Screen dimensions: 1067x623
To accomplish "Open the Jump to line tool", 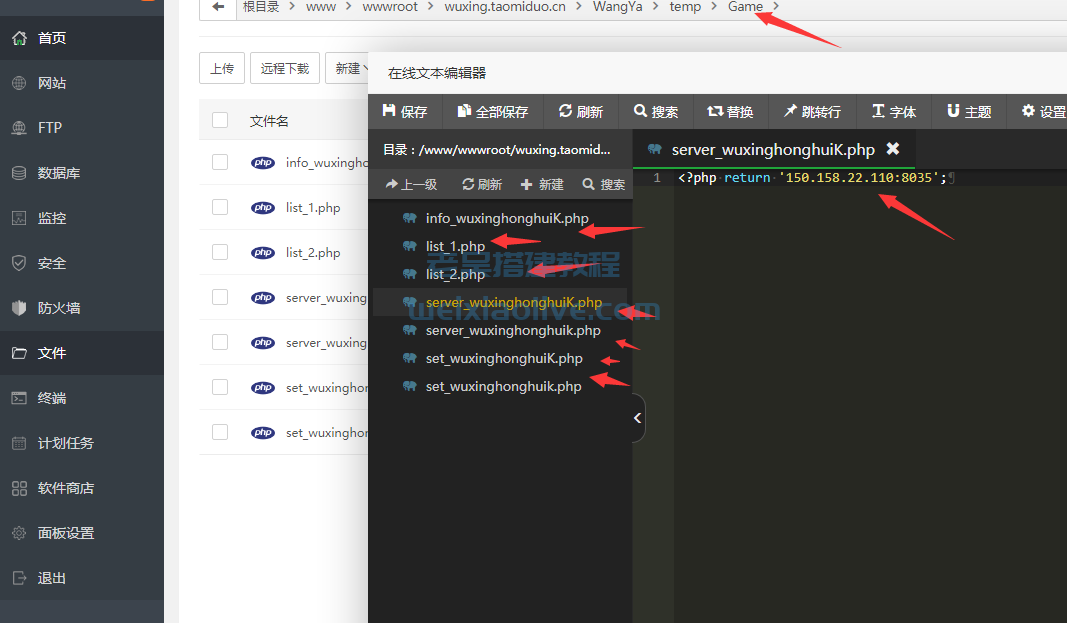I will point(811,112).
